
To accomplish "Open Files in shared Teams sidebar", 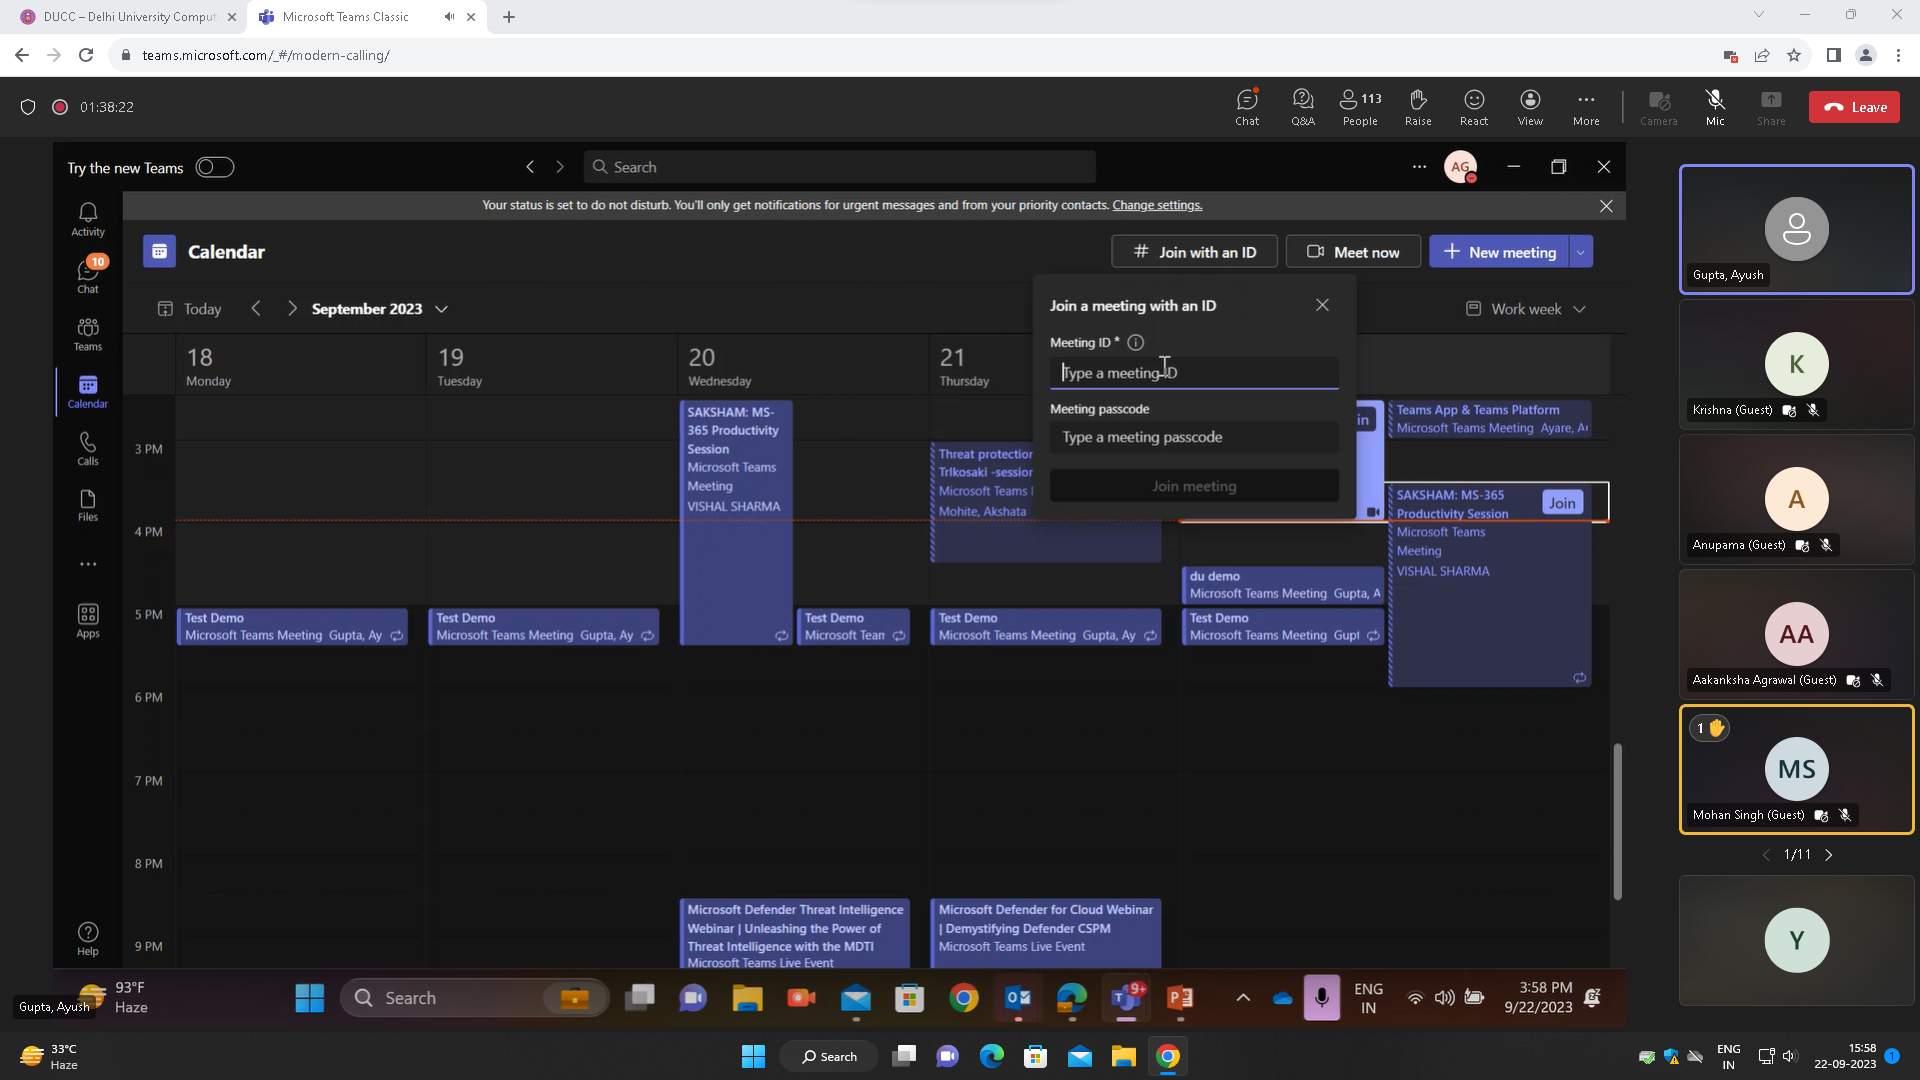I will coord(88,505).
